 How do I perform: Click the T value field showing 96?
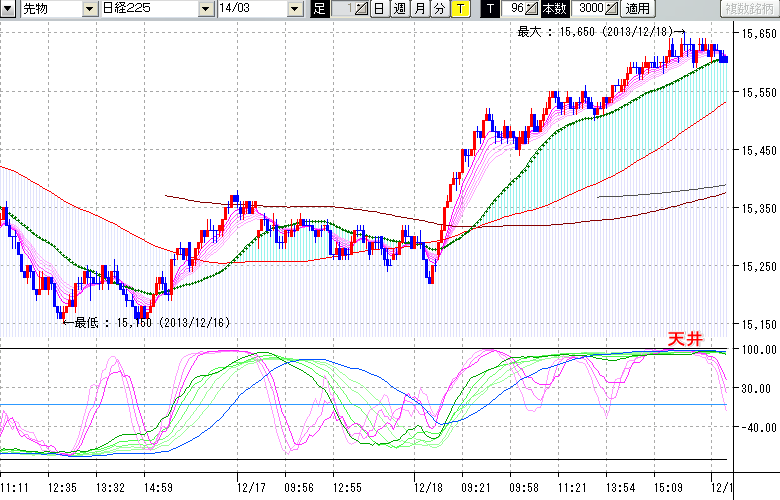pyautogui.click(x=514, y=9)
